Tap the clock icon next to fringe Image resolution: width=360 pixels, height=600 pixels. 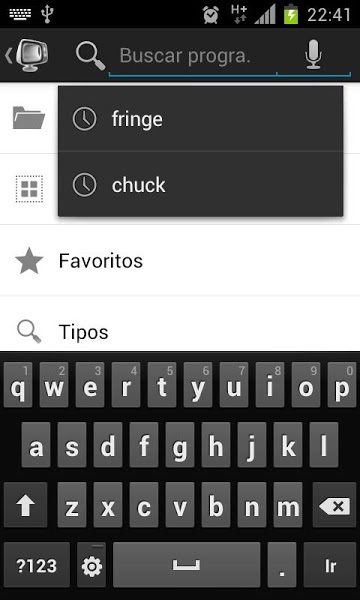tap(84, 119)
